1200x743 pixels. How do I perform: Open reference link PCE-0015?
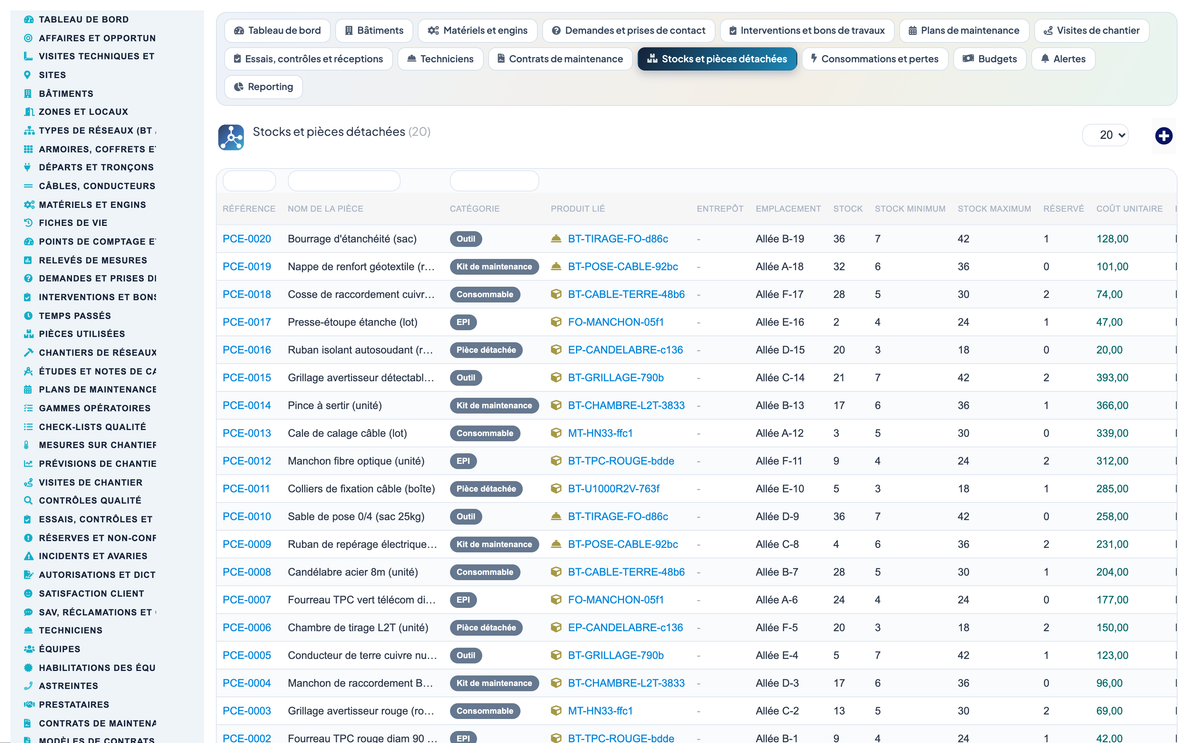coord(247,378)
